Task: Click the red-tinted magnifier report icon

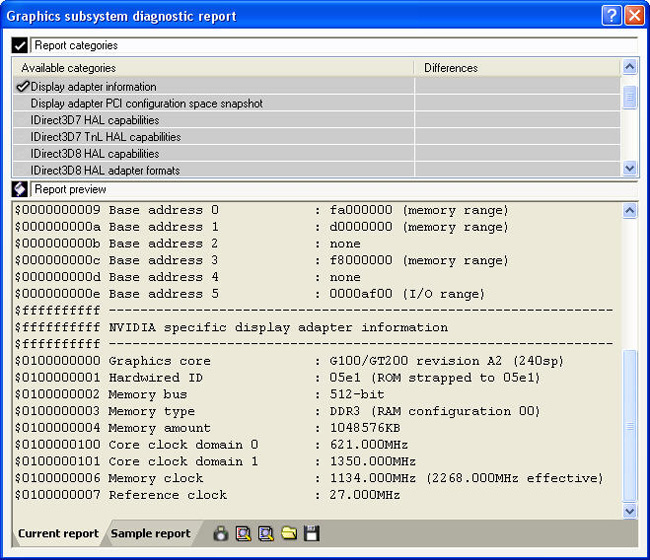Action: click(x=243, y=533)
